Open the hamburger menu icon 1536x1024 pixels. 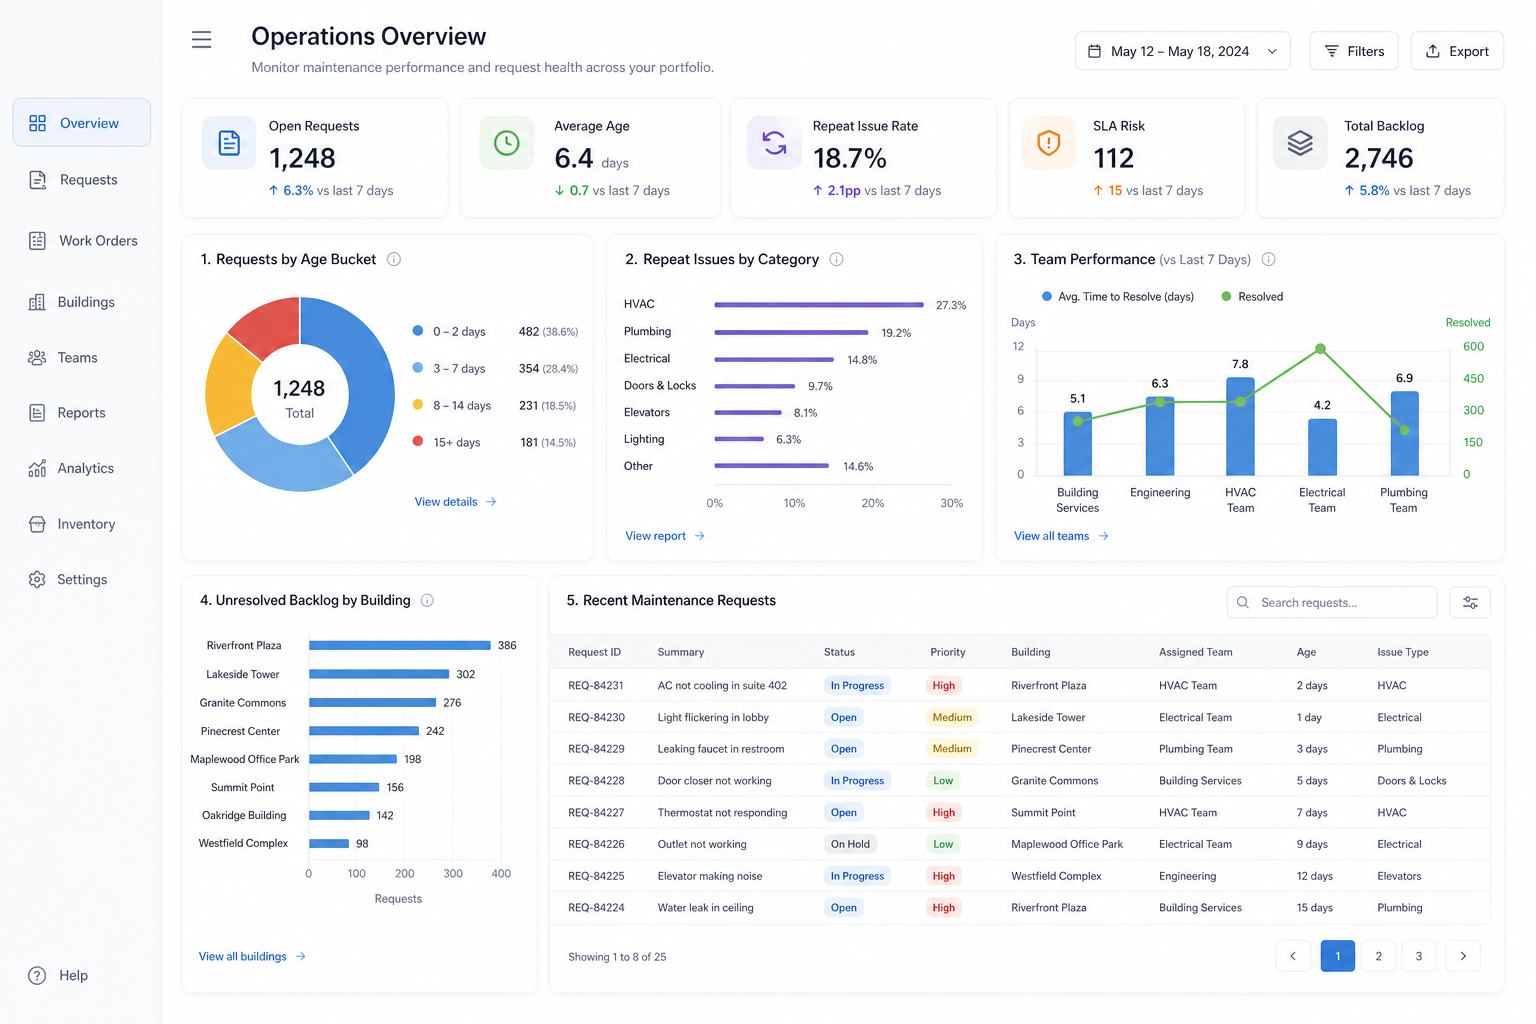coord(201,40)
